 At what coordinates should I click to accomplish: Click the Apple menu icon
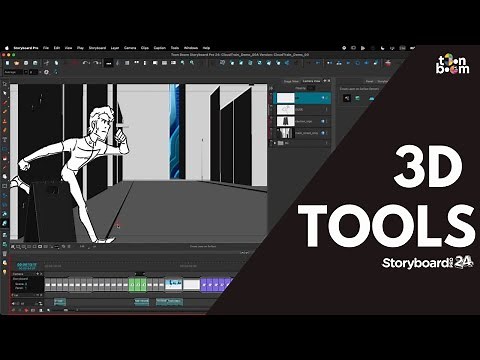click(7, 48)
